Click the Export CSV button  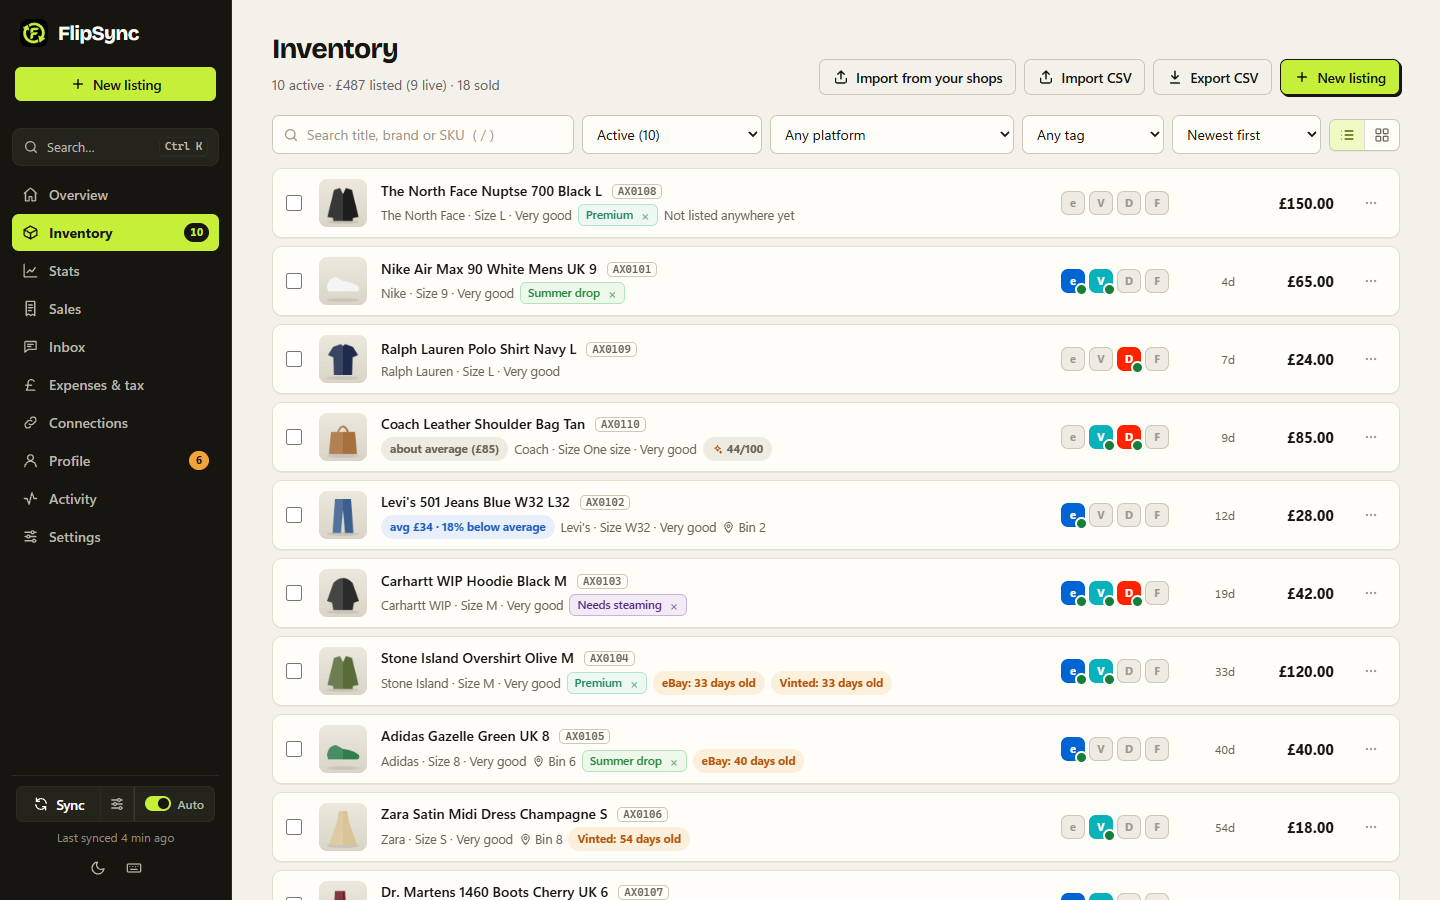click(1213, 78)
